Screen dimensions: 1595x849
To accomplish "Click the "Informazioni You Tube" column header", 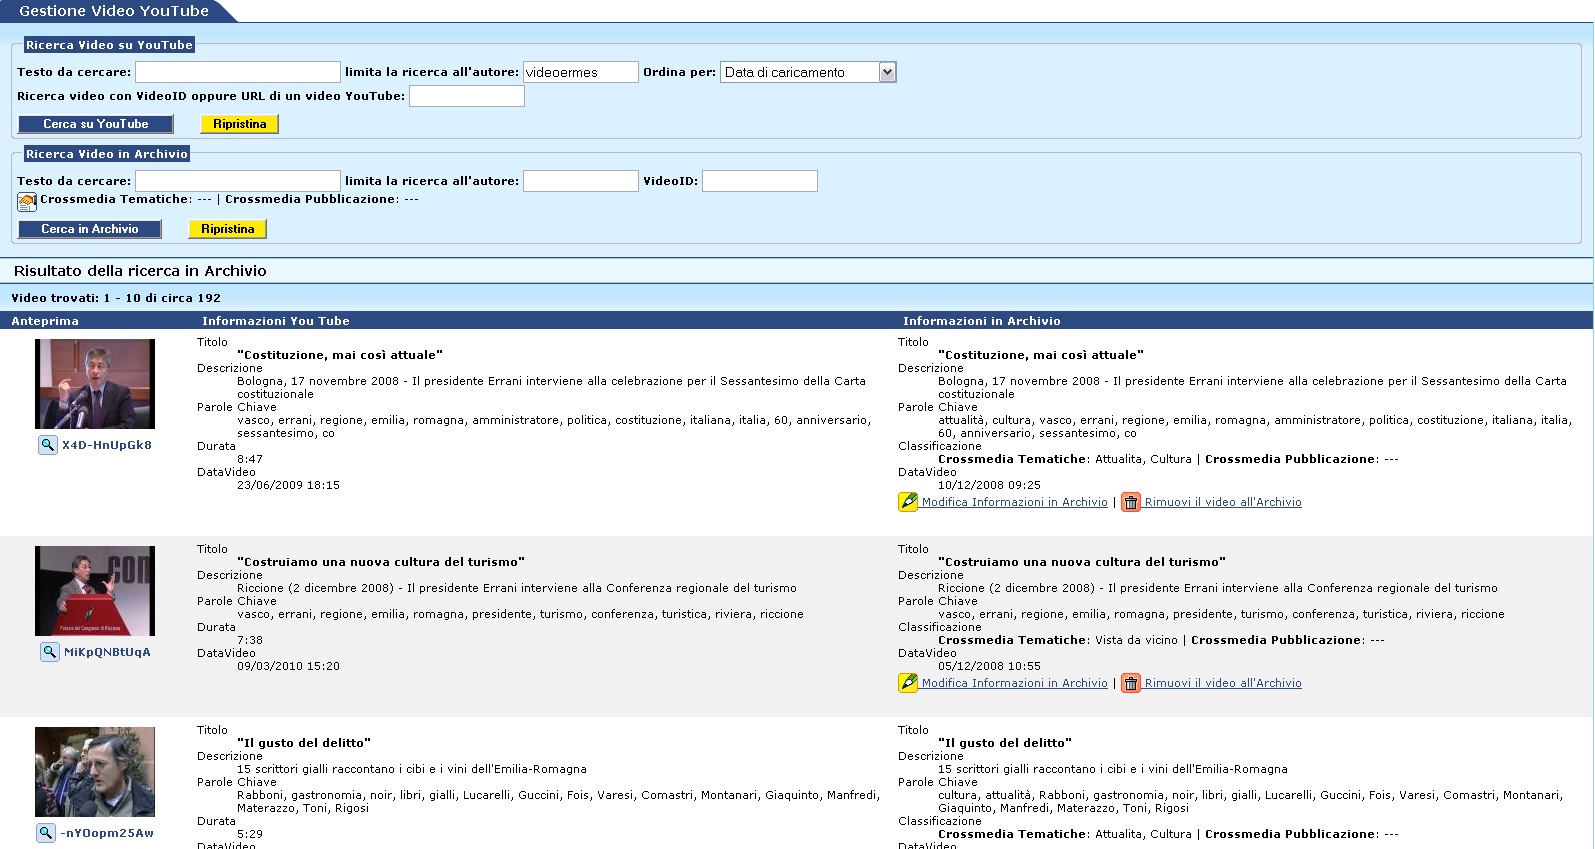I will click(276, 321).
